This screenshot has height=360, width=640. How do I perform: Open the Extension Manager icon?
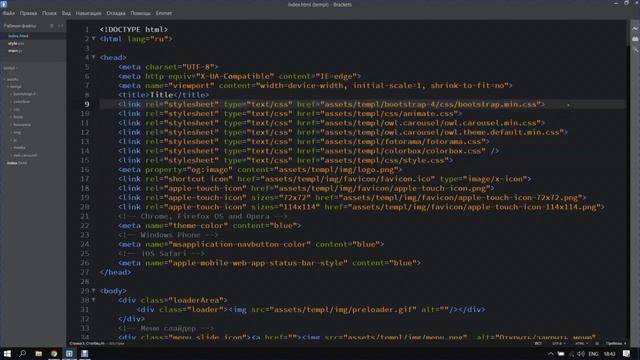pyautogui.click(x=635, y=39)
